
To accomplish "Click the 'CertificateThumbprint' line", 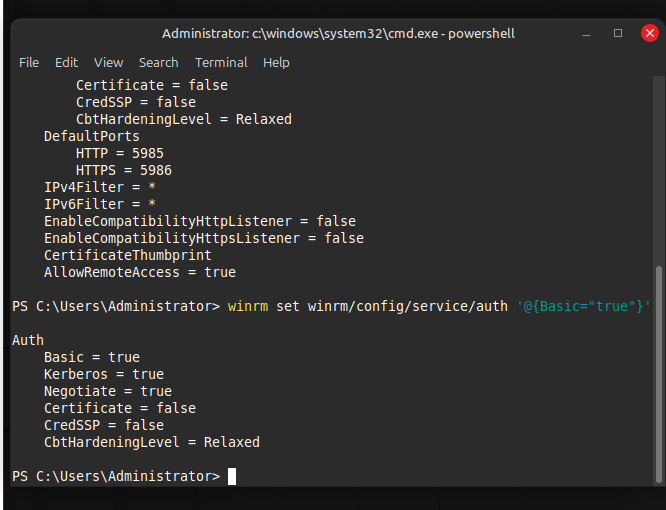I will 128,255.
